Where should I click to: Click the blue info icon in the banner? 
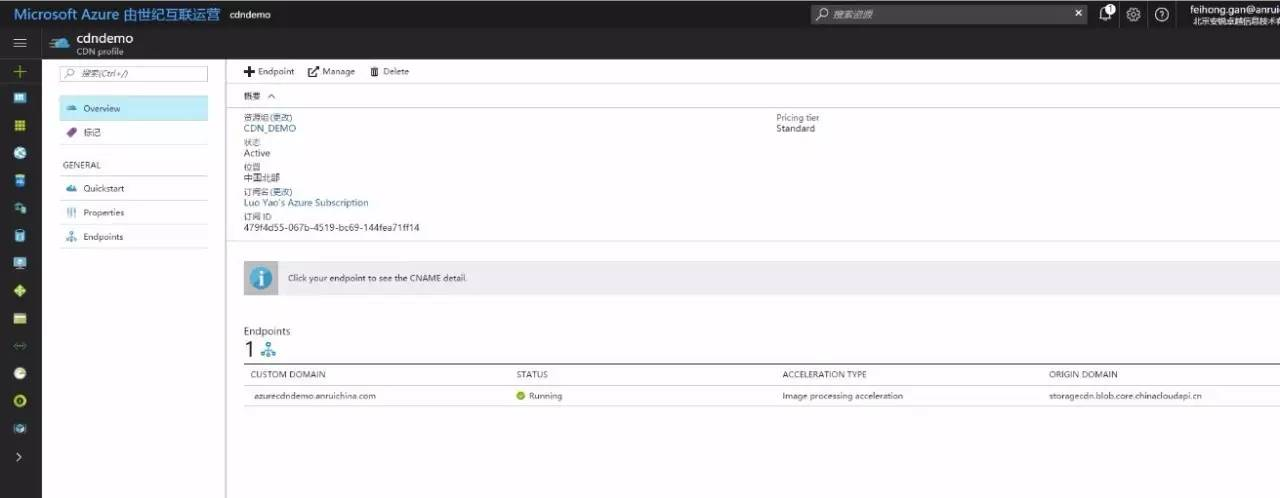tap(261, 277)
